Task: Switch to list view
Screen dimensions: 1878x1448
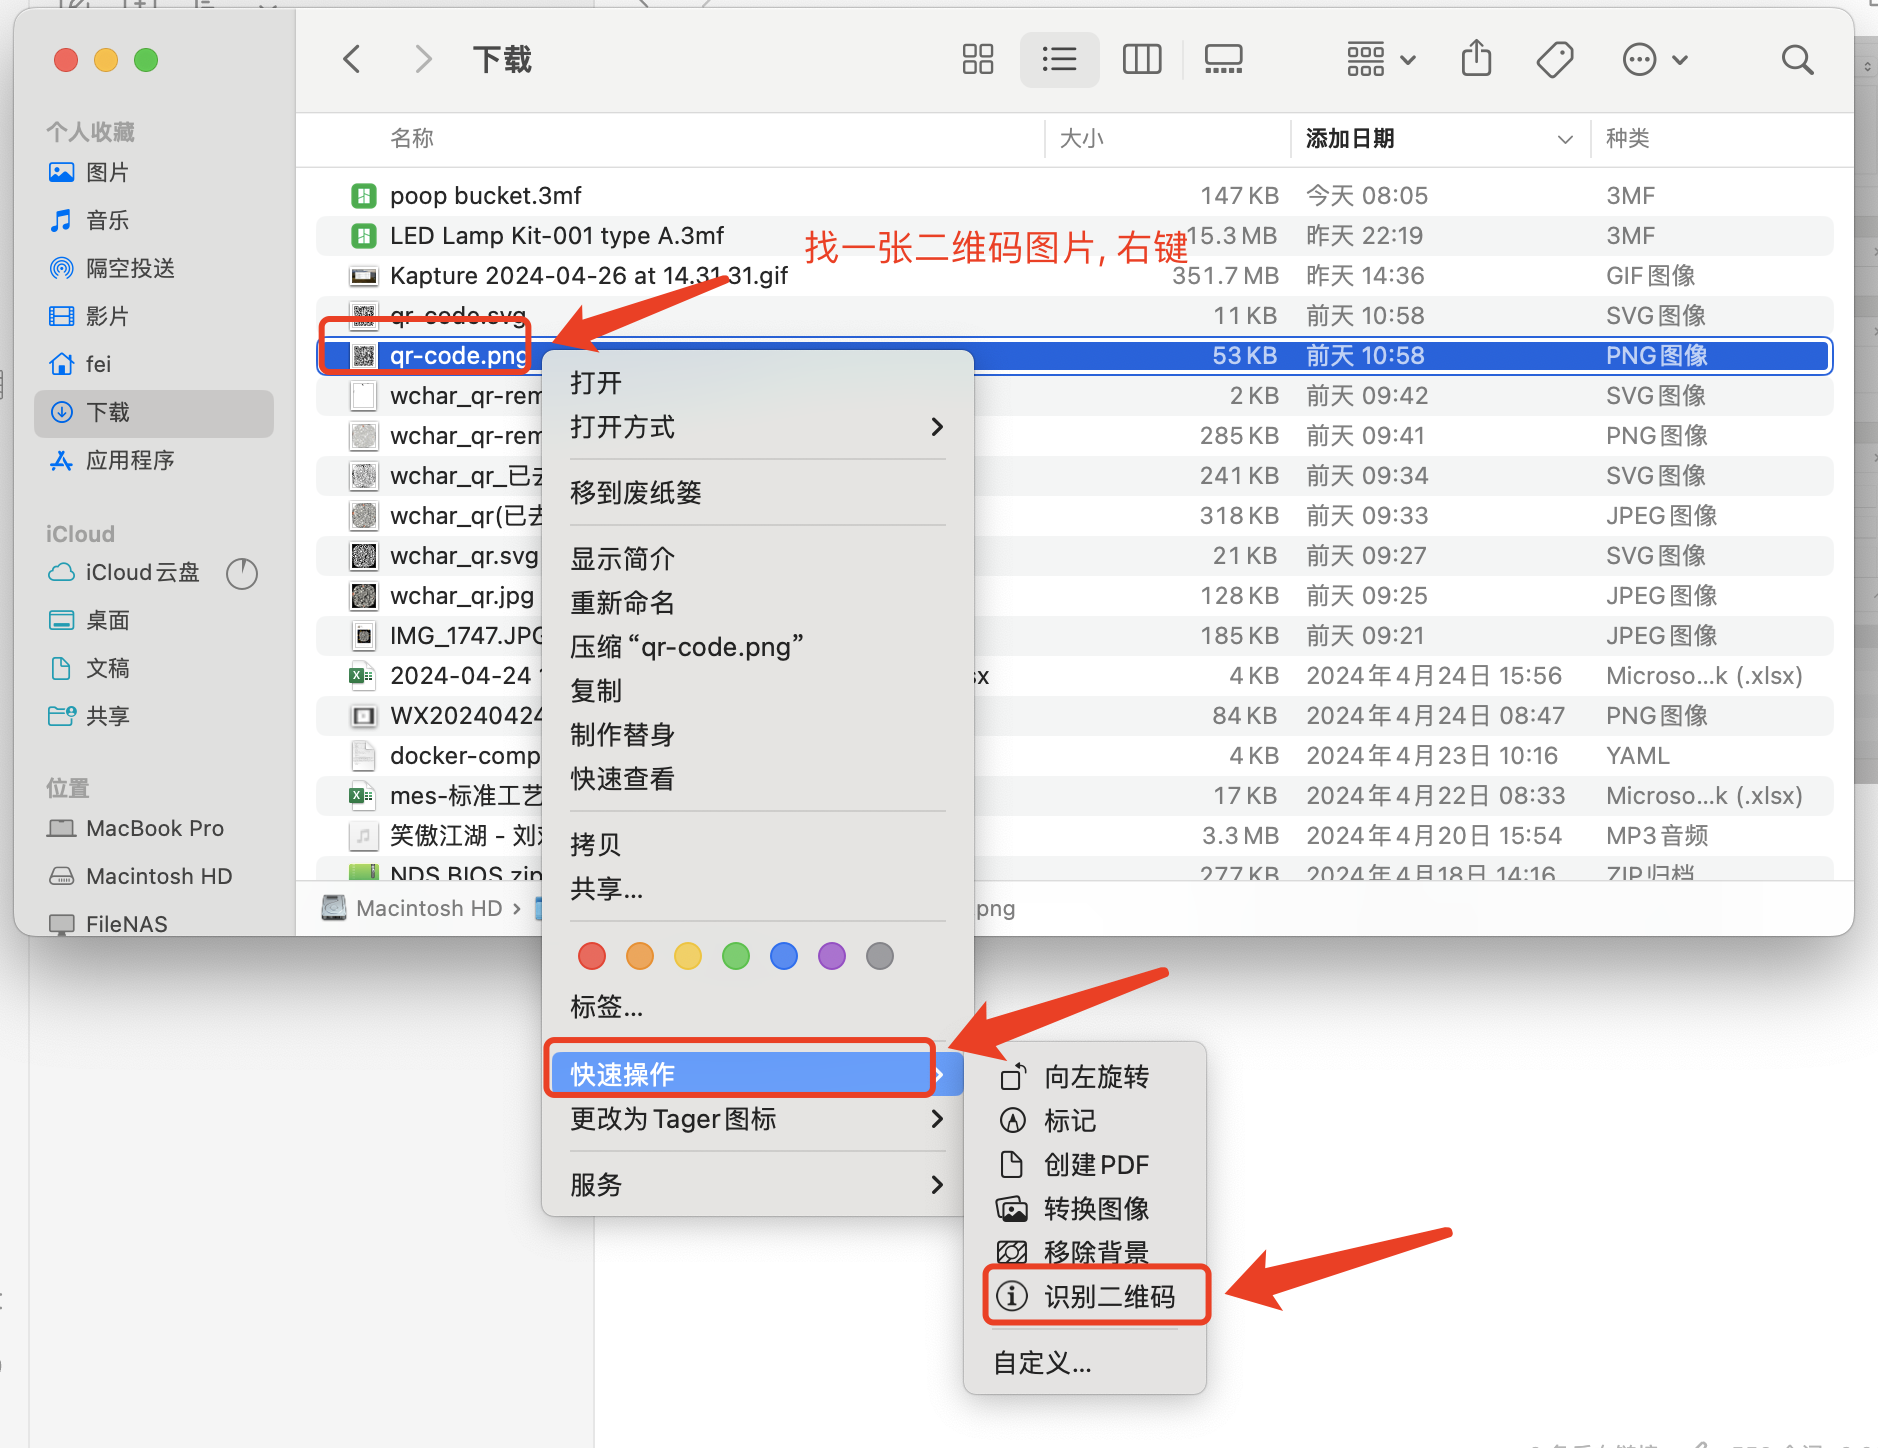Action: coord(1059,59)
